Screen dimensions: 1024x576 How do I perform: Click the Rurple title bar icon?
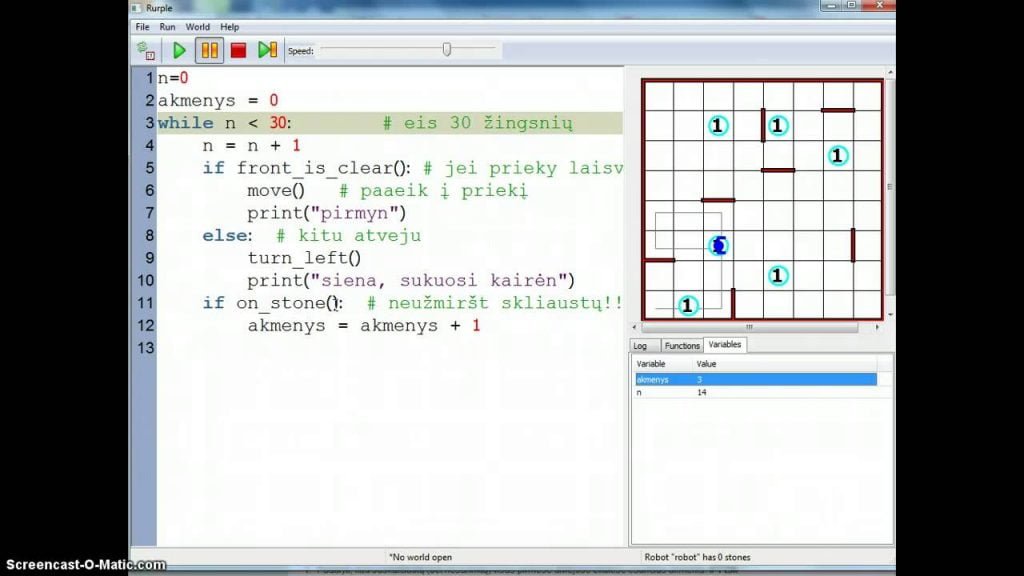tap(136, 8)
